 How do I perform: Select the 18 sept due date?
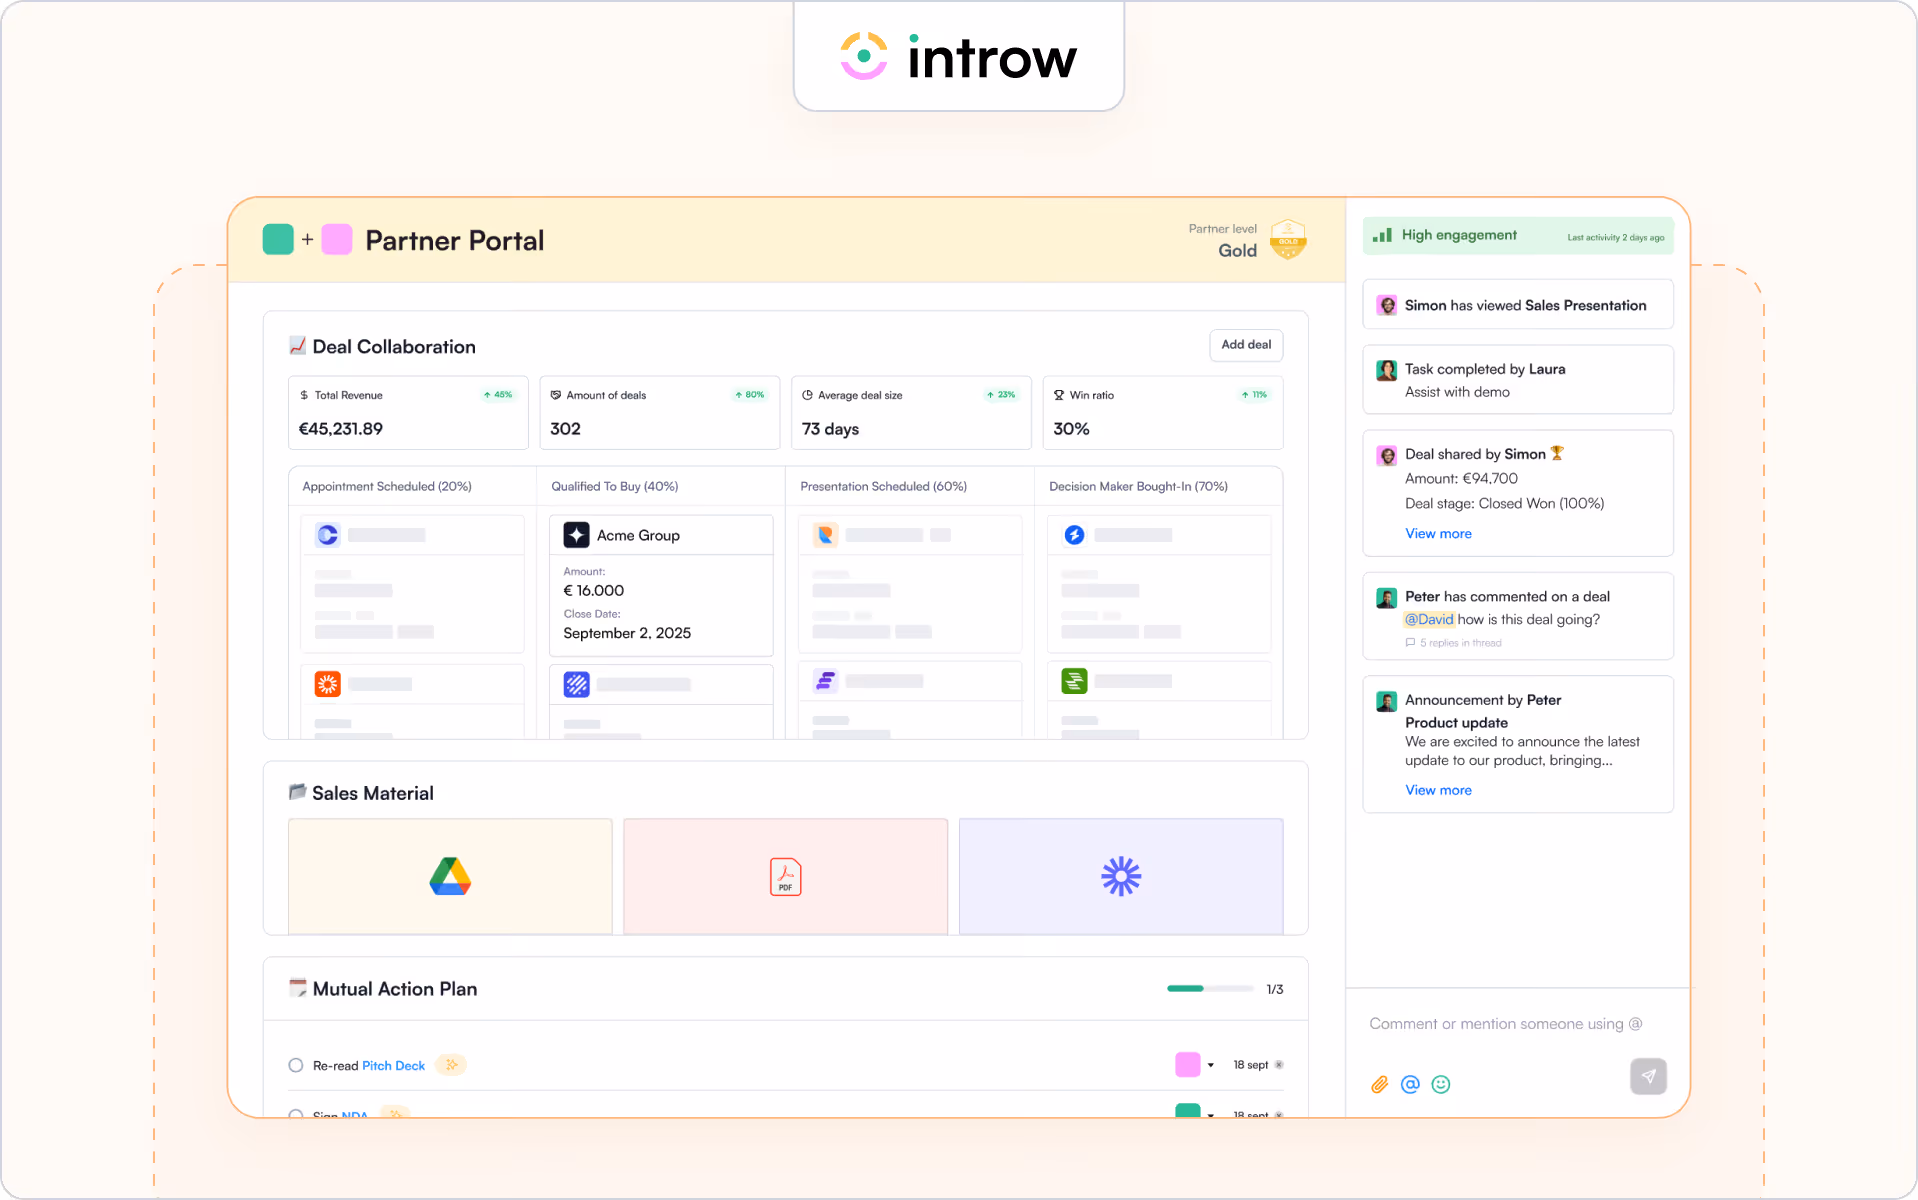pos(1250,1065)
